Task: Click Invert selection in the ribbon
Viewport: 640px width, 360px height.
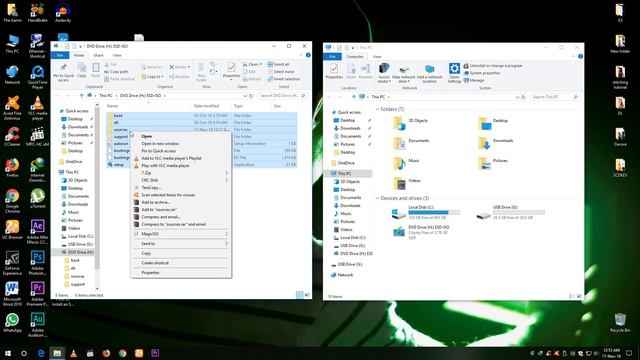Action: (x=284, y=79)
